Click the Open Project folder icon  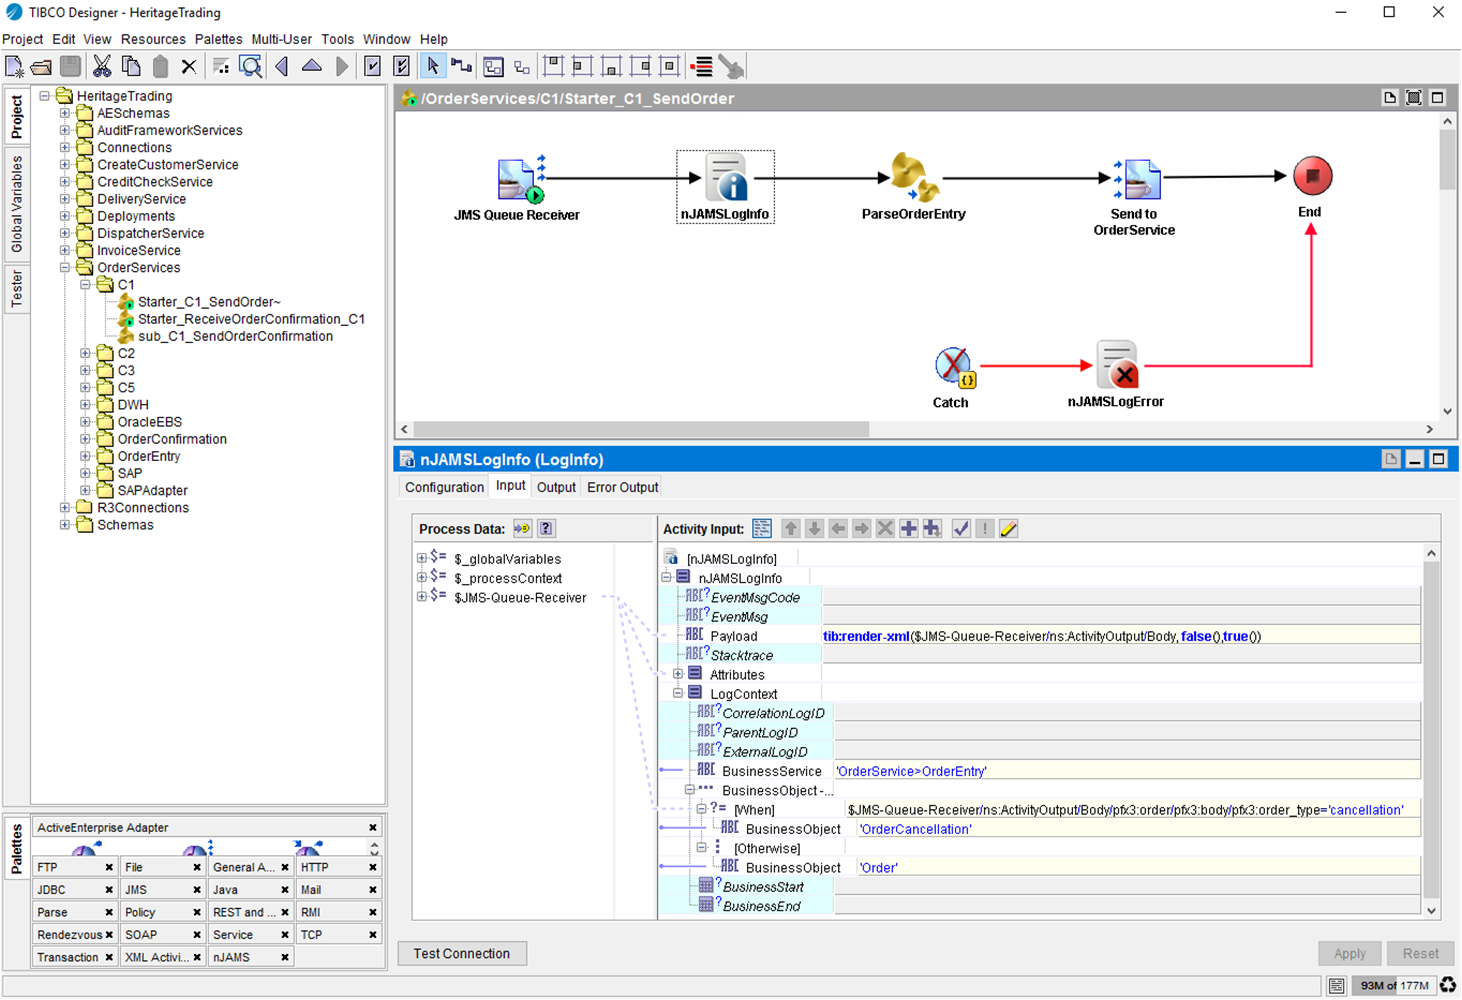click(41, 67)
